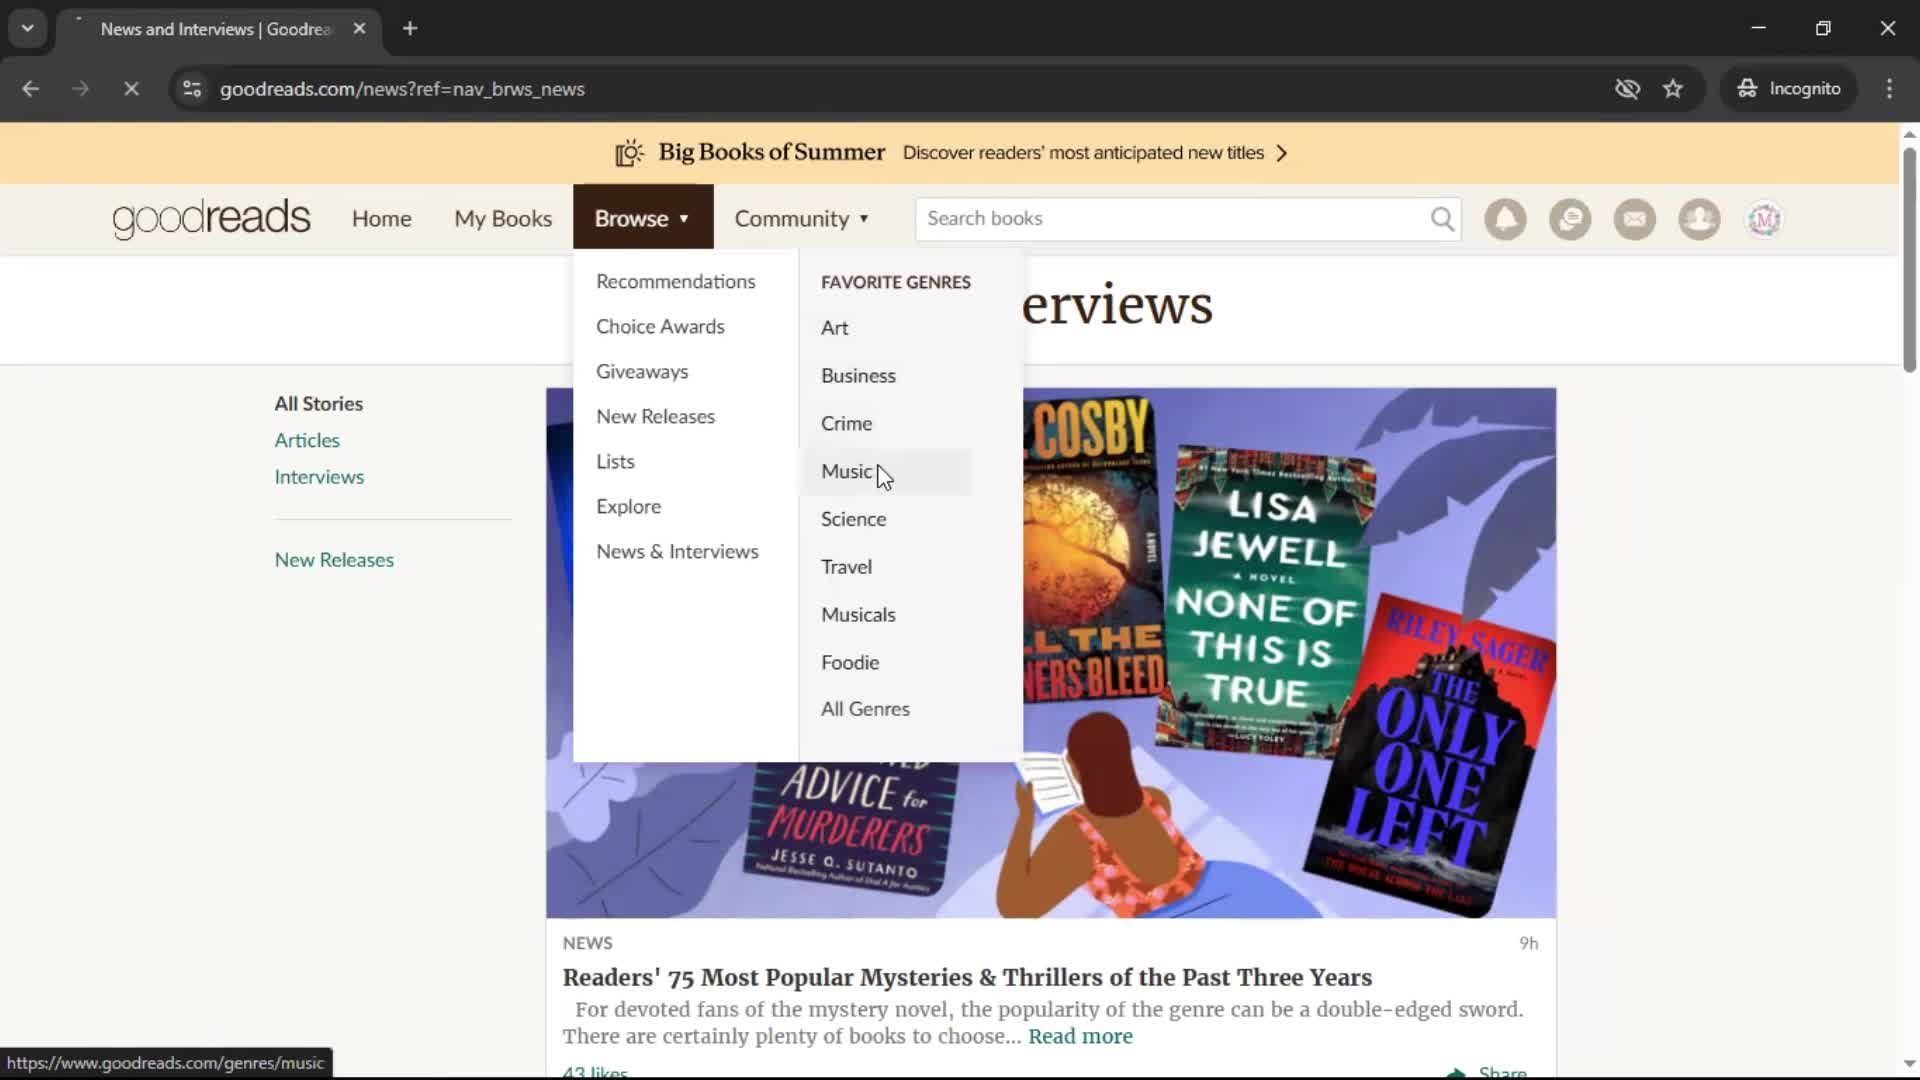This screenshot has width=1920, height=1080.
Task: Choose the Art genre
Action: pos(834,327)
